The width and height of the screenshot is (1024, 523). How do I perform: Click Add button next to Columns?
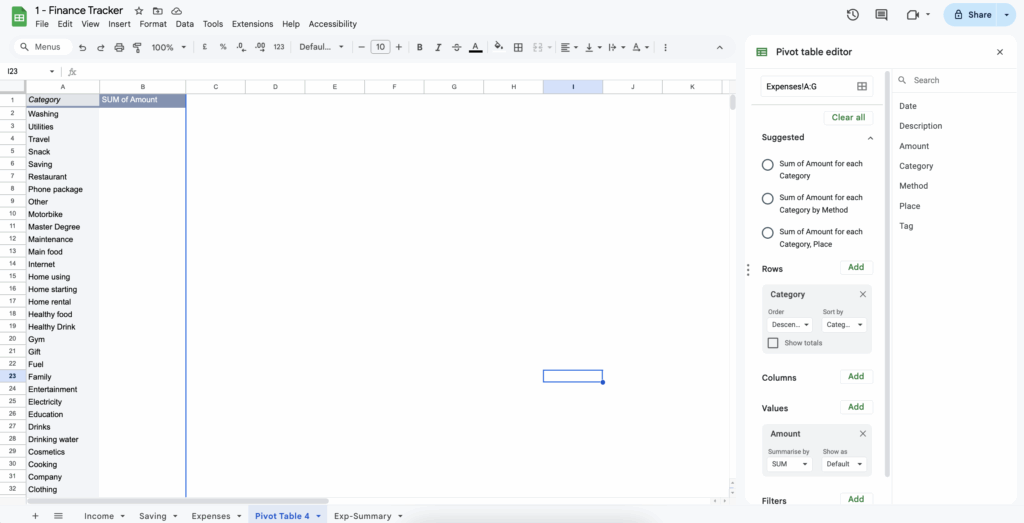pos(856,377)
